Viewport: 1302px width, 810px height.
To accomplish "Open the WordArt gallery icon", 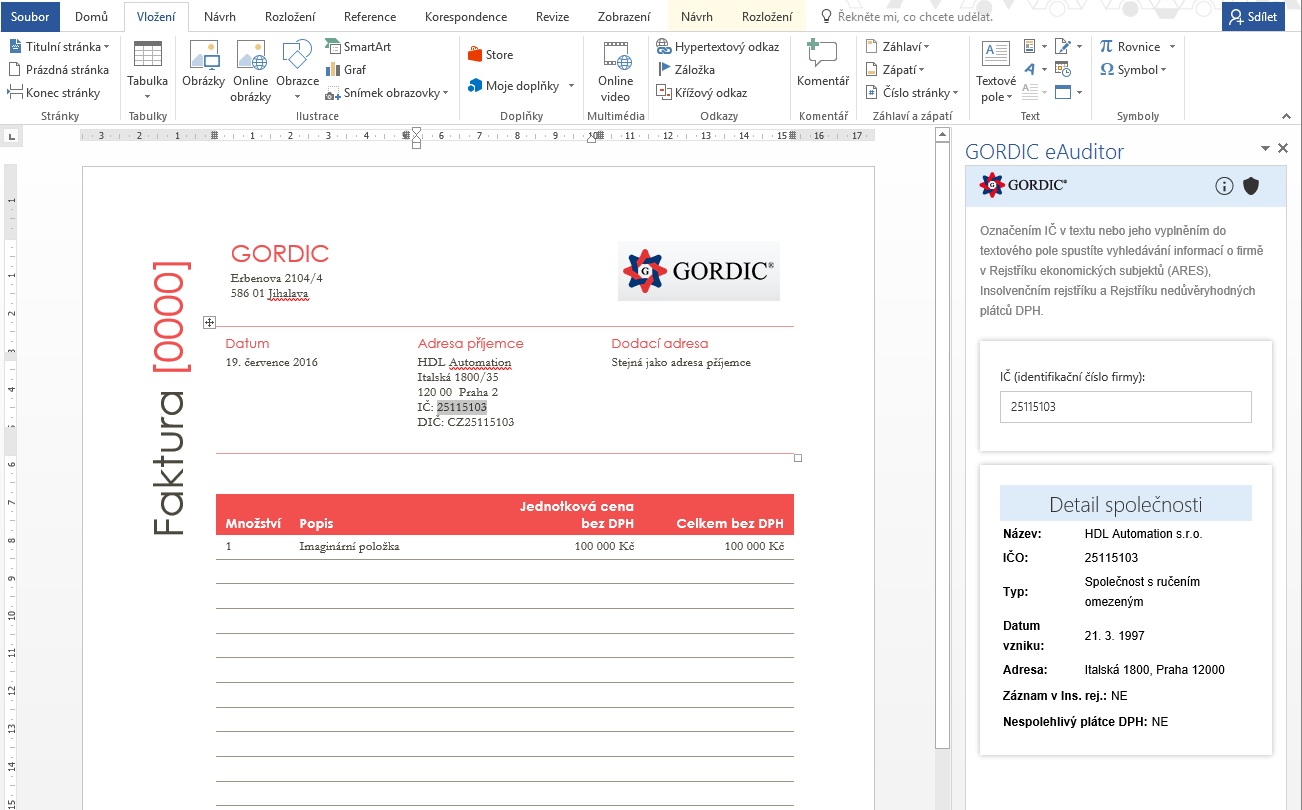I will (x=1031, y=70).
